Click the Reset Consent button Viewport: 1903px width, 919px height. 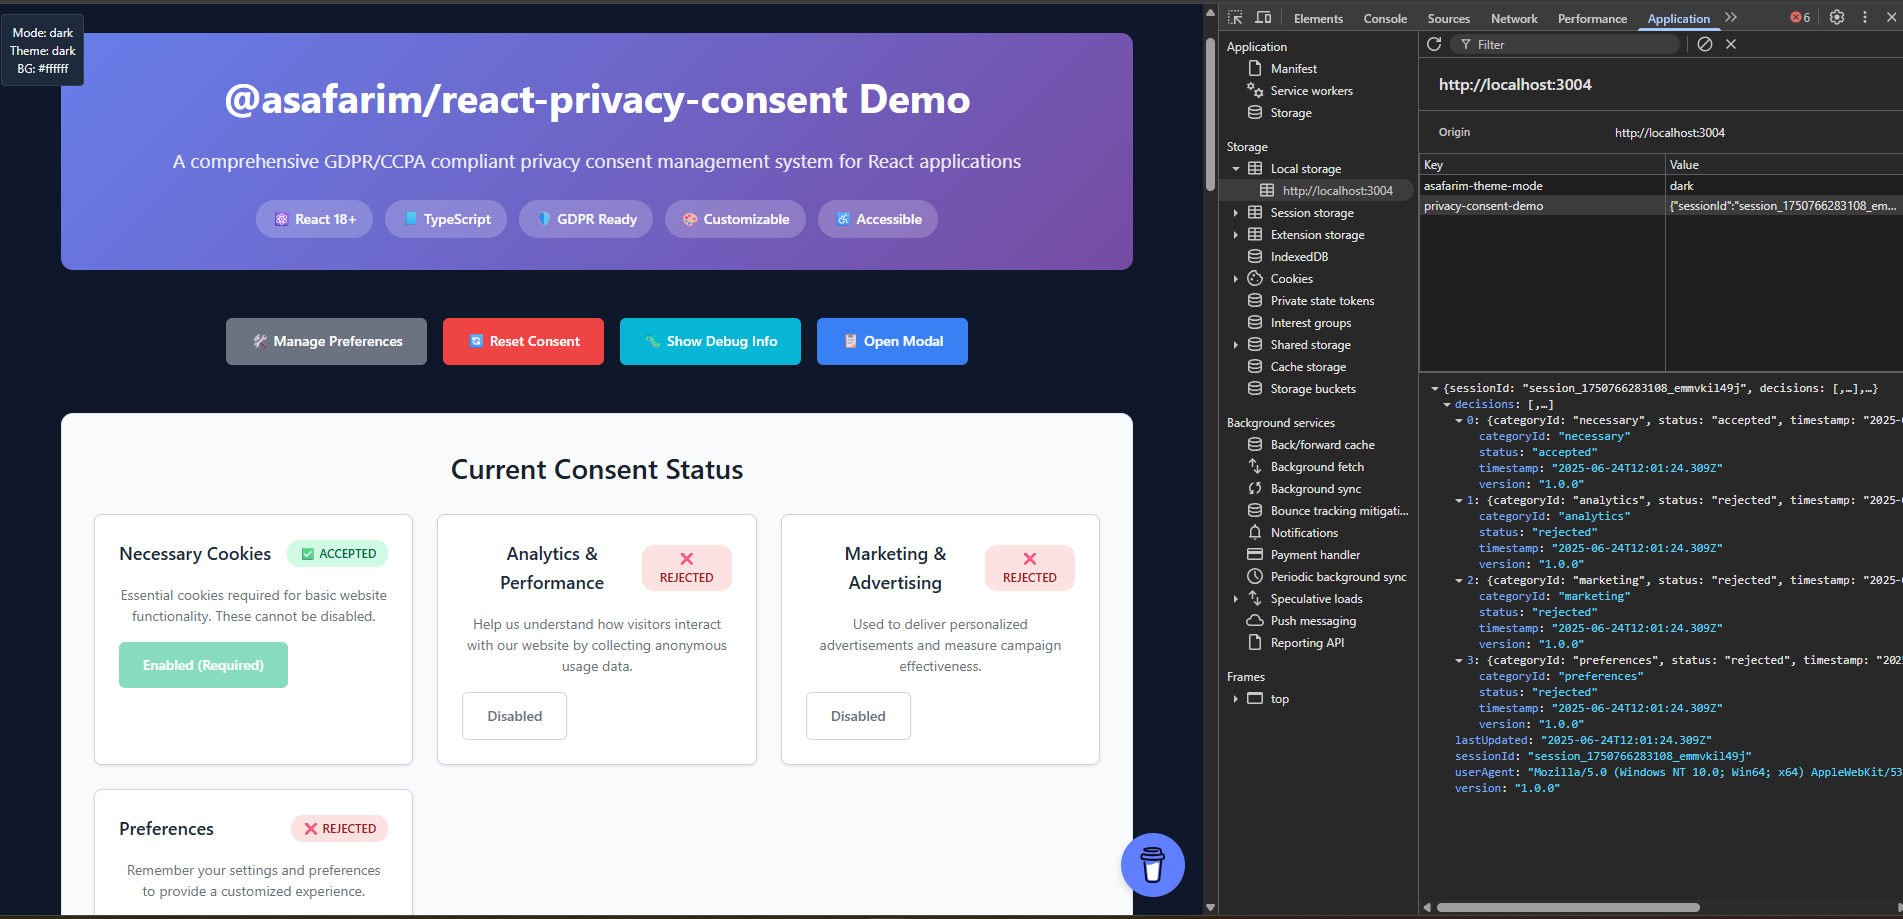click(x=523, y=341)
